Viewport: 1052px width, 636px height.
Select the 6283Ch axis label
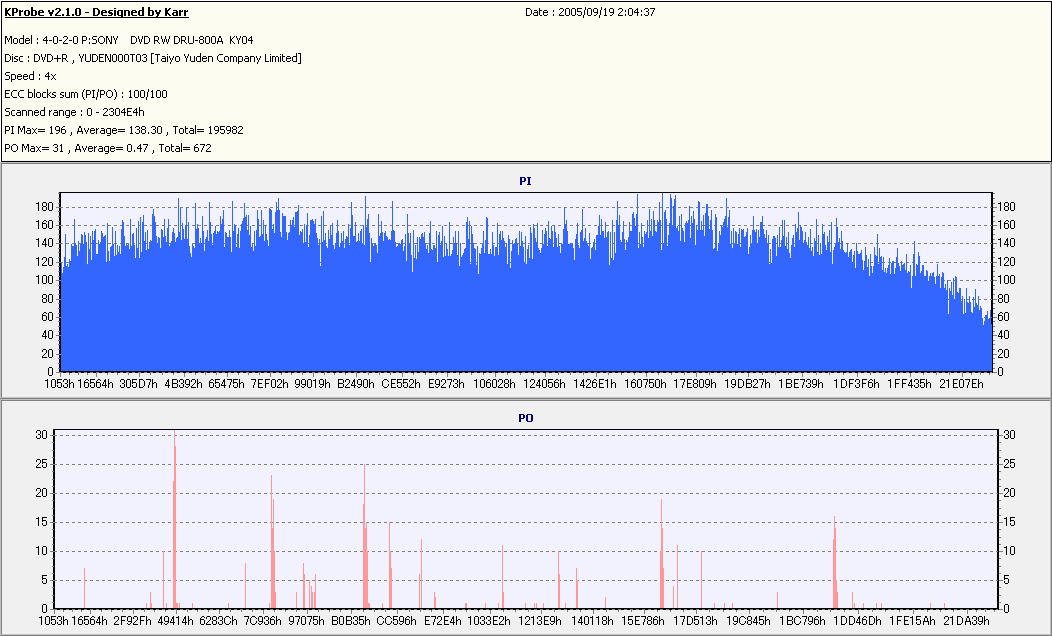[218, 621]
